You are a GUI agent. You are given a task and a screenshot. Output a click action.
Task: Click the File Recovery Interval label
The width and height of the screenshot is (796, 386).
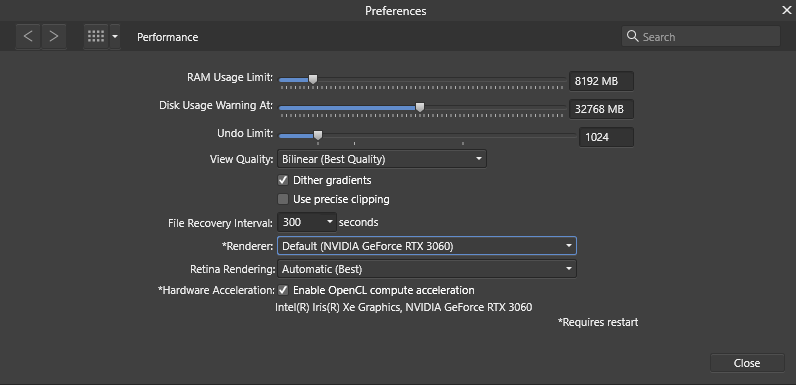point(220,223)
